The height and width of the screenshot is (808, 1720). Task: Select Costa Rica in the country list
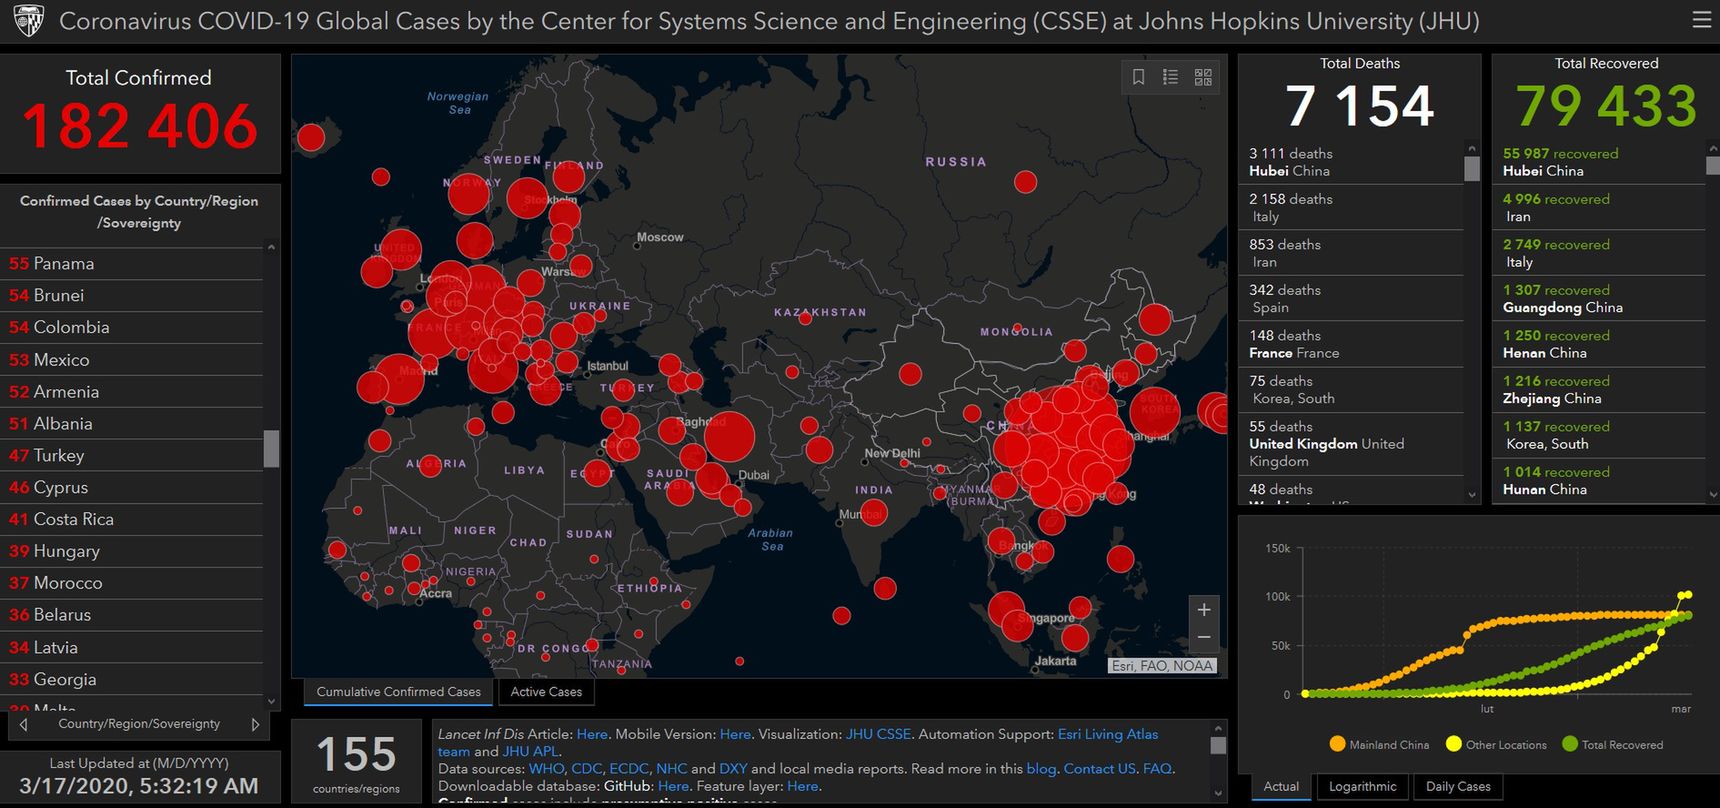pos(132,520)
